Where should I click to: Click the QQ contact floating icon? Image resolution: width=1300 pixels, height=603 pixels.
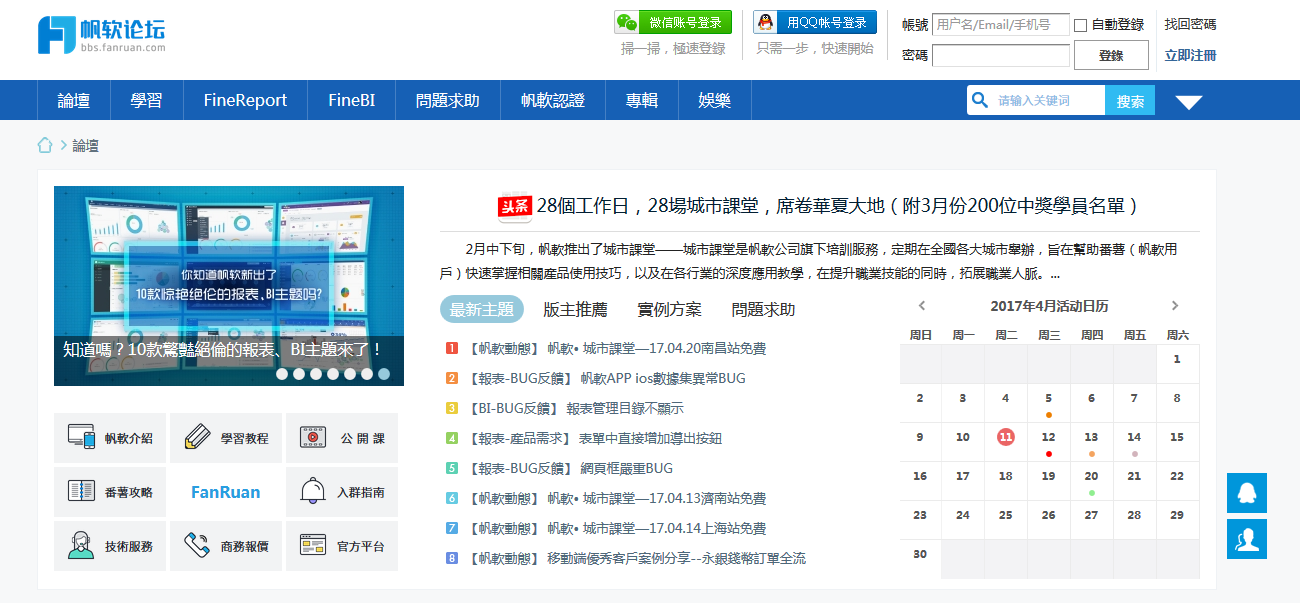[1247, 493]
